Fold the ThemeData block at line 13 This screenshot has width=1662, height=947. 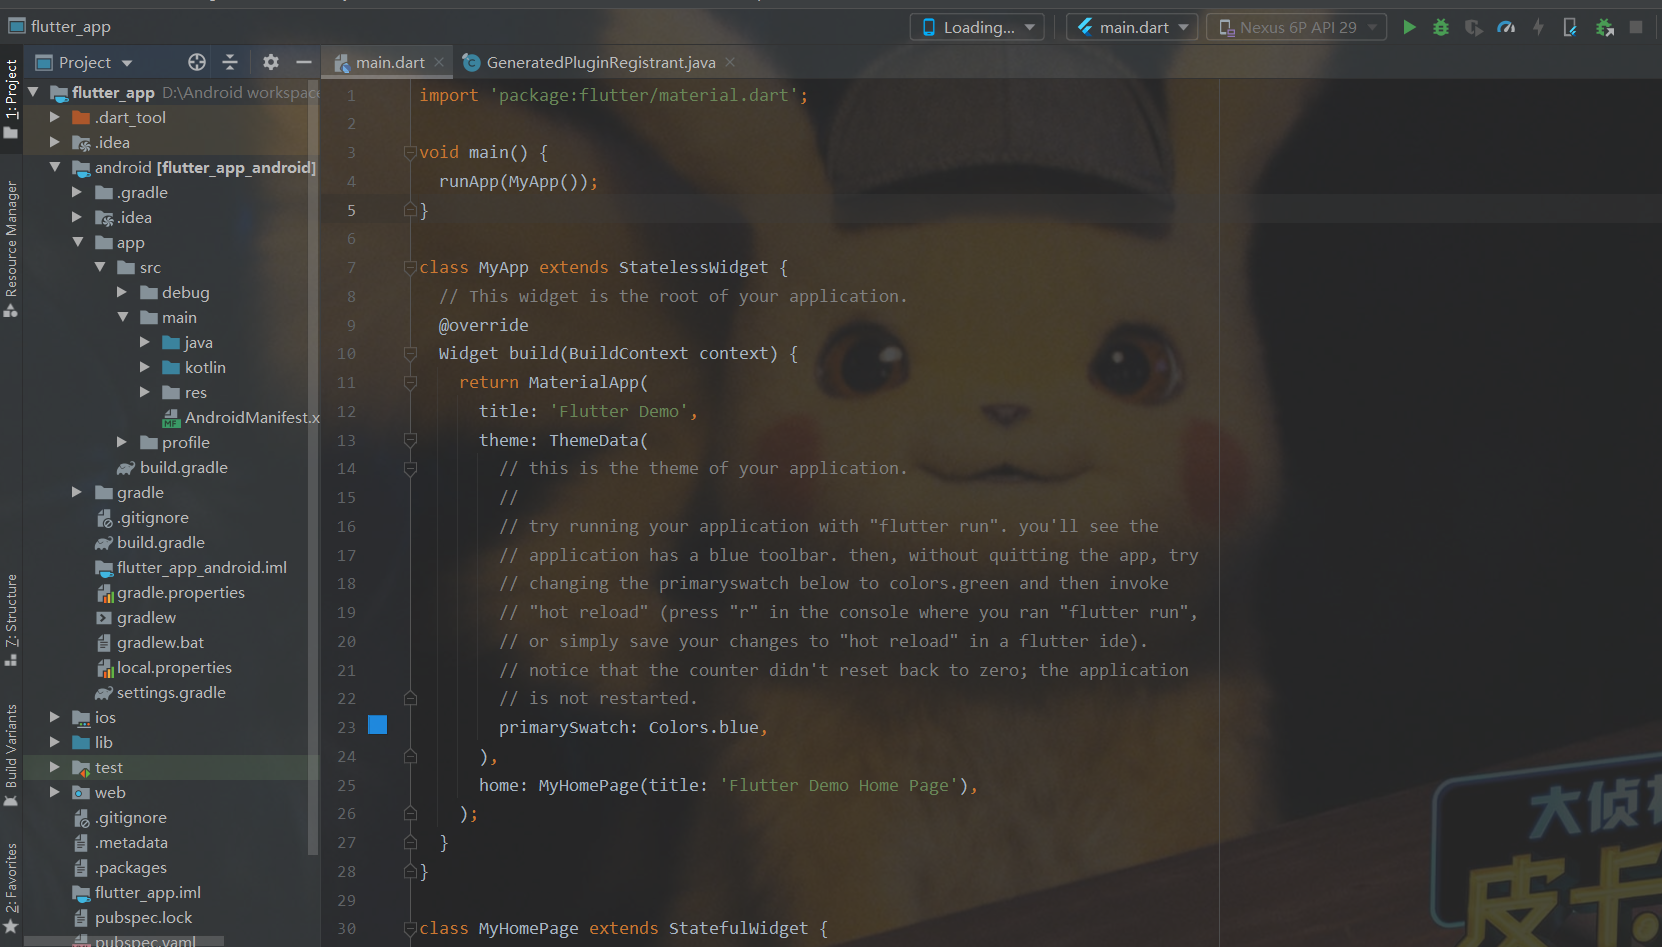coord(410,440)
